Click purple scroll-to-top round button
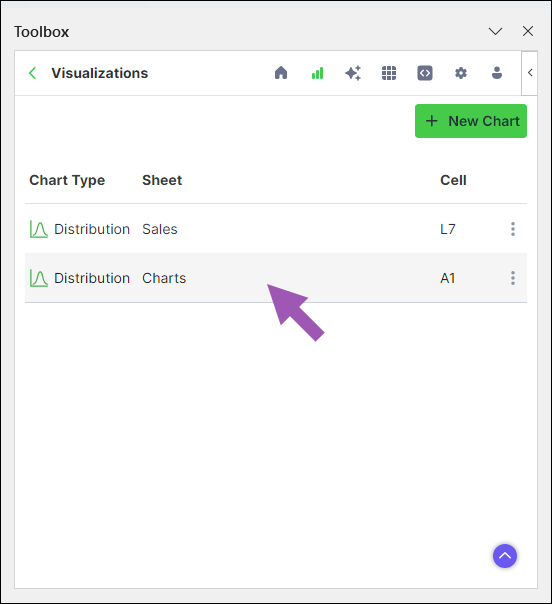This screenshot has width=552, height=604. pos(505,556)
